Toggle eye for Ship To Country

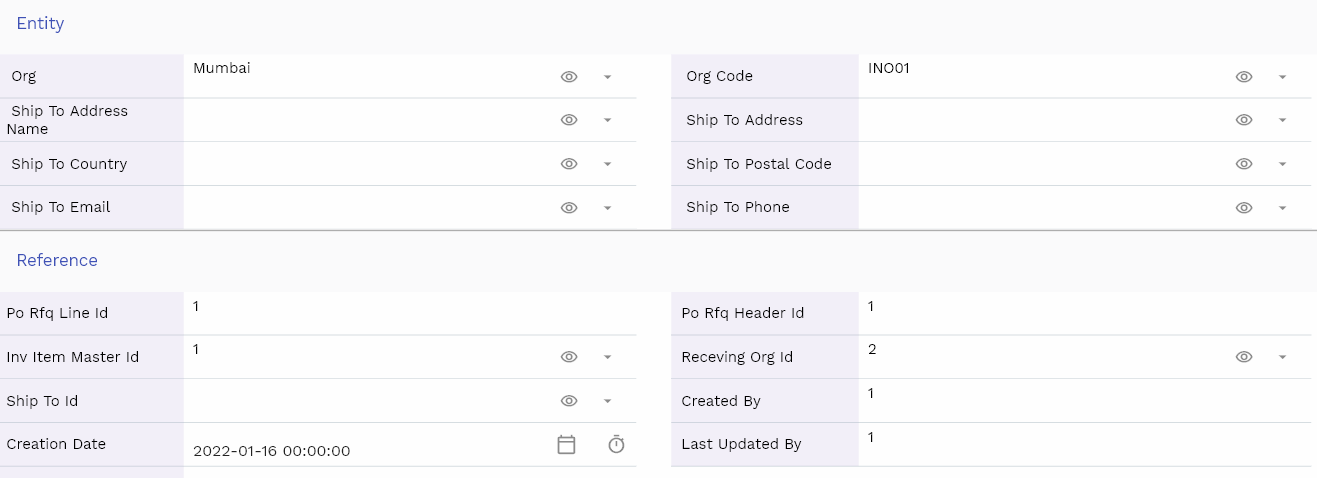[569, 164]
